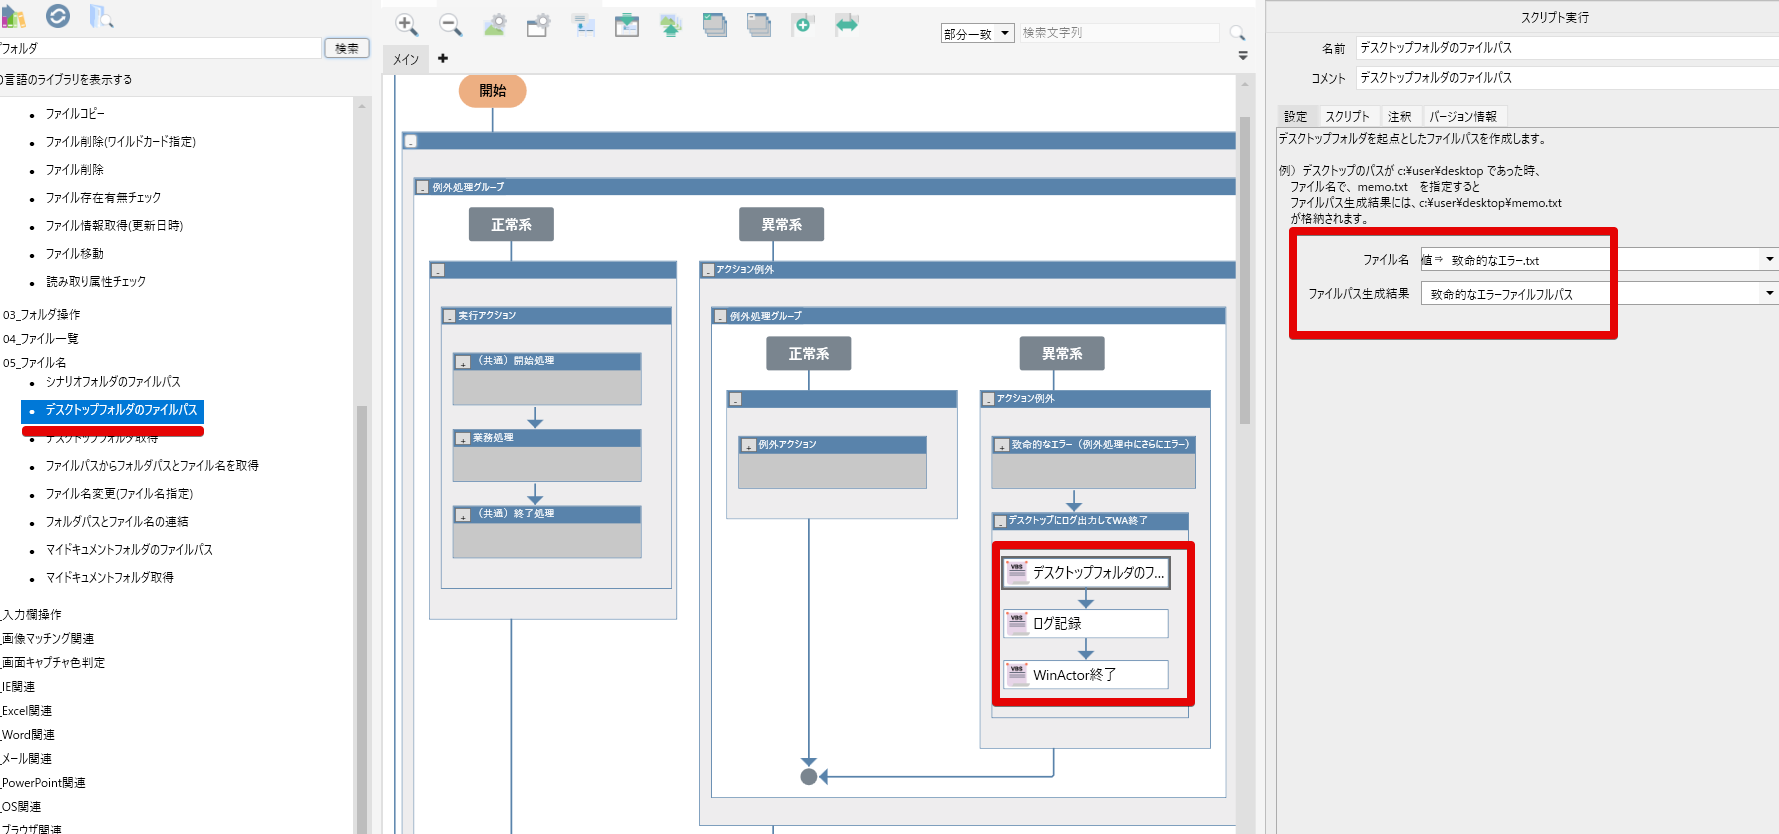Click the zoom in magnifier icon
The height and width of the screenshot is (834, 1779).
pos(406,25)
